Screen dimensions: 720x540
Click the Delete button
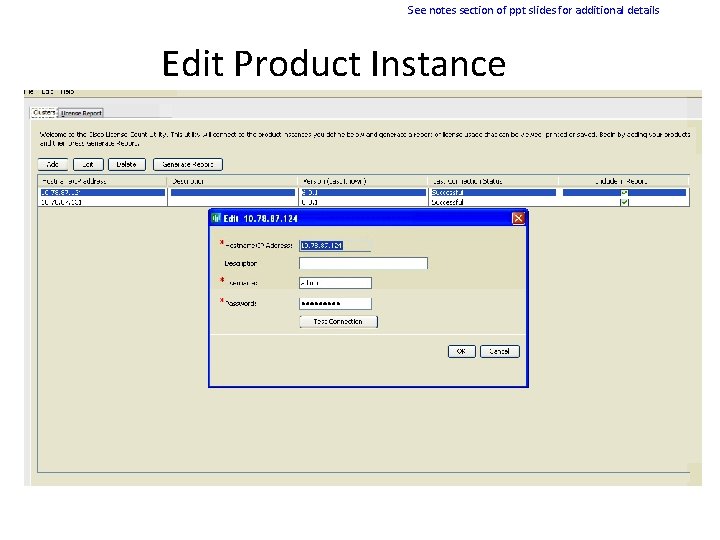click(x=127, y=164)
